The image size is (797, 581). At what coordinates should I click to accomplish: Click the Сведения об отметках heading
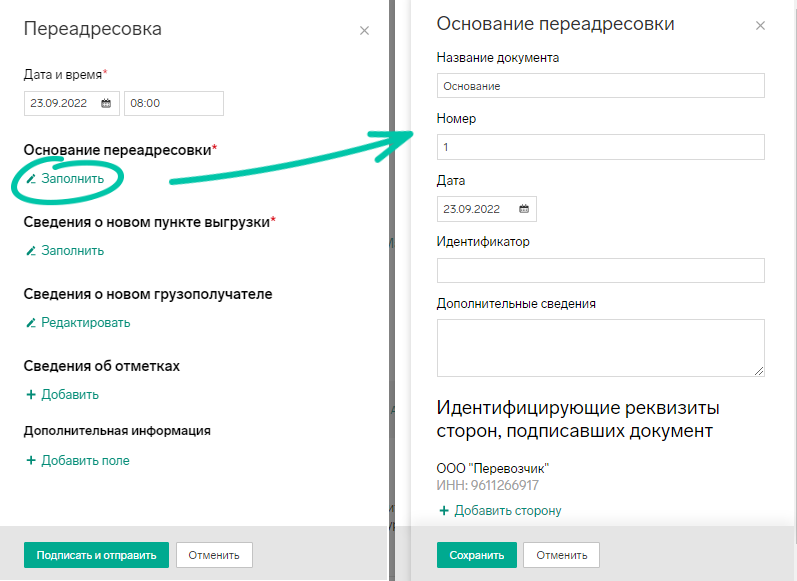[x=102, y=366]
